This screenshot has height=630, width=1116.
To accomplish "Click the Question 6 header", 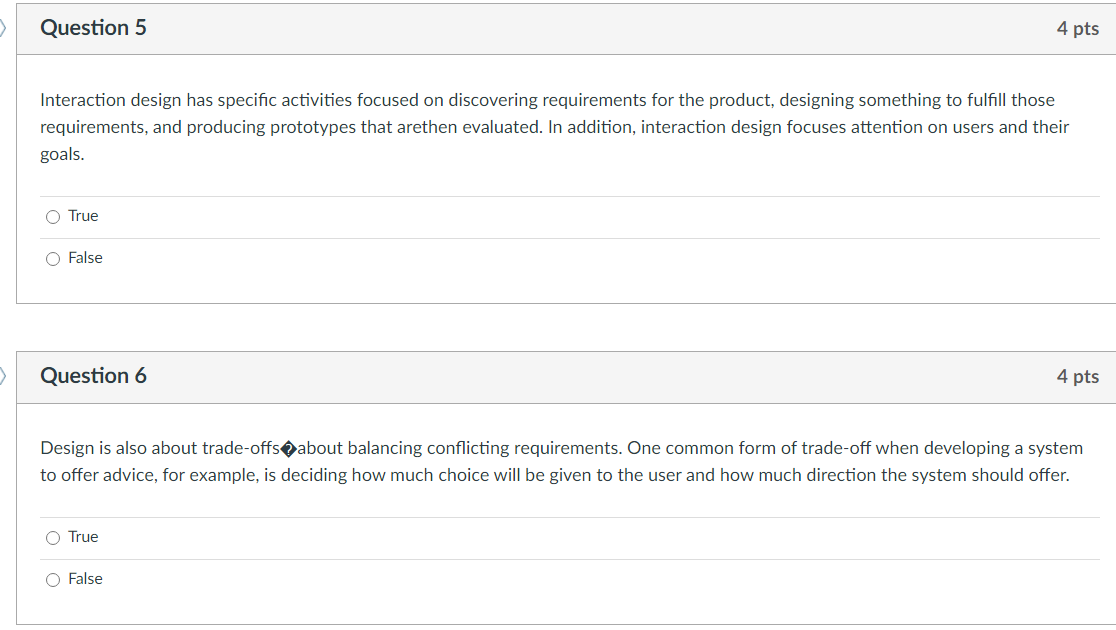I will coord(93,376).
